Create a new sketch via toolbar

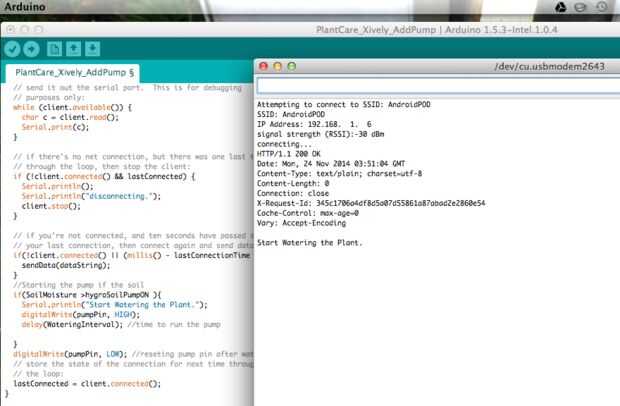click(x=55, y=49)
